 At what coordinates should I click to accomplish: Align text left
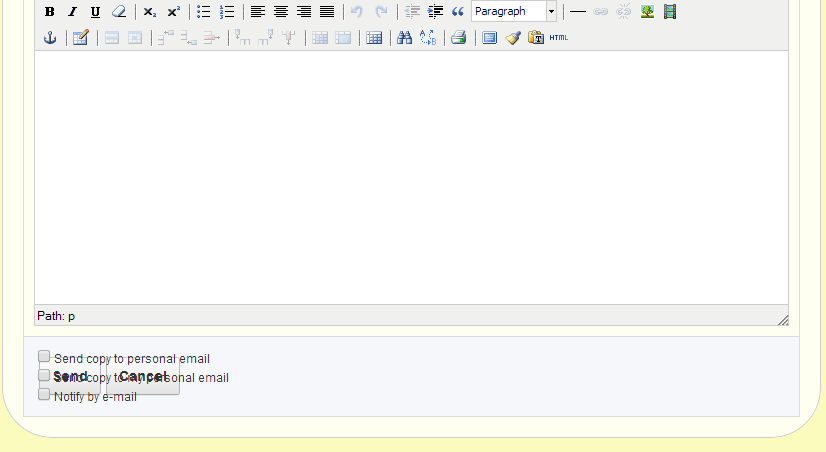258,12
